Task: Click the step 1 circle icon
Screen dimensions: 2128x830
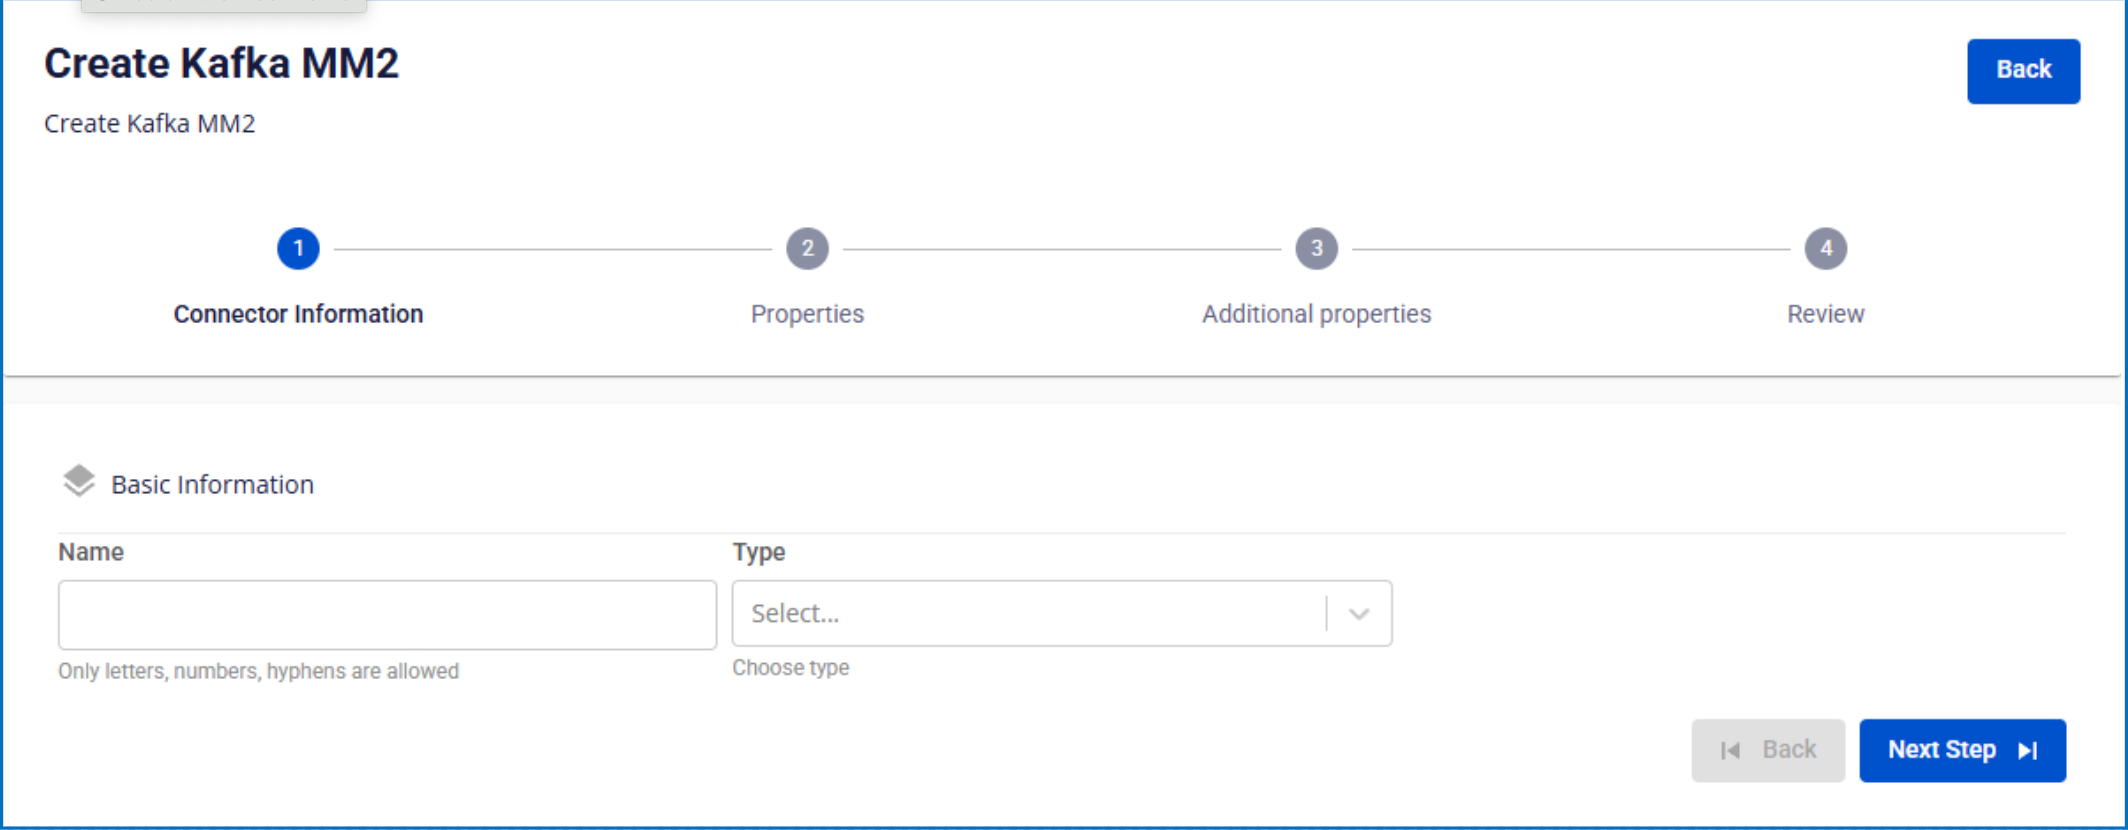Action: click(x=298, y=248)
